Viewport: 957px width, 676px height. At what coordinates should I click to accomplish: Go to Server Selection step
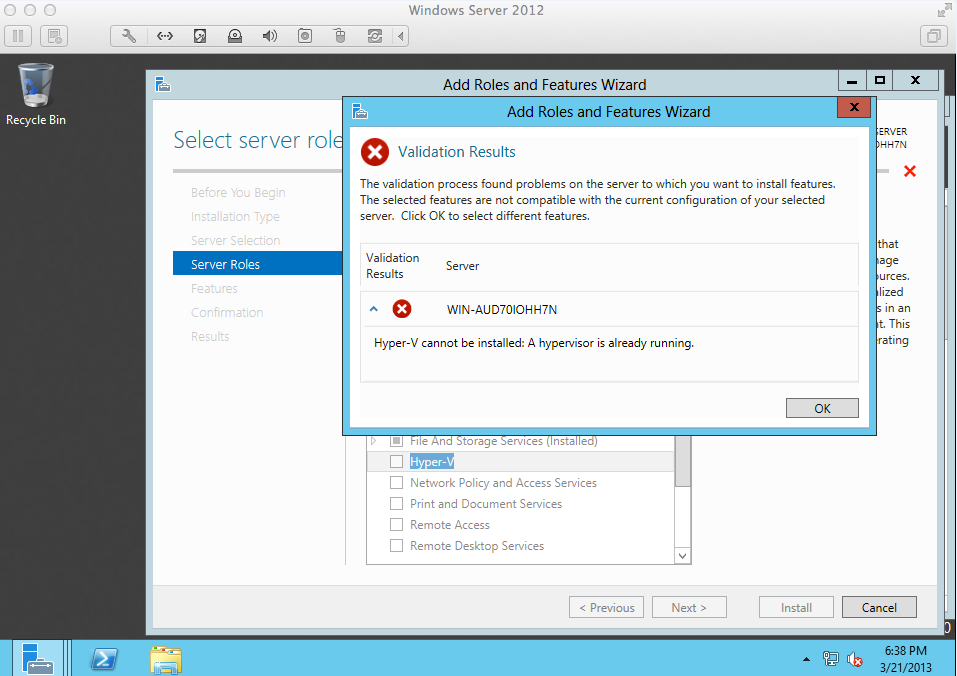235,240
